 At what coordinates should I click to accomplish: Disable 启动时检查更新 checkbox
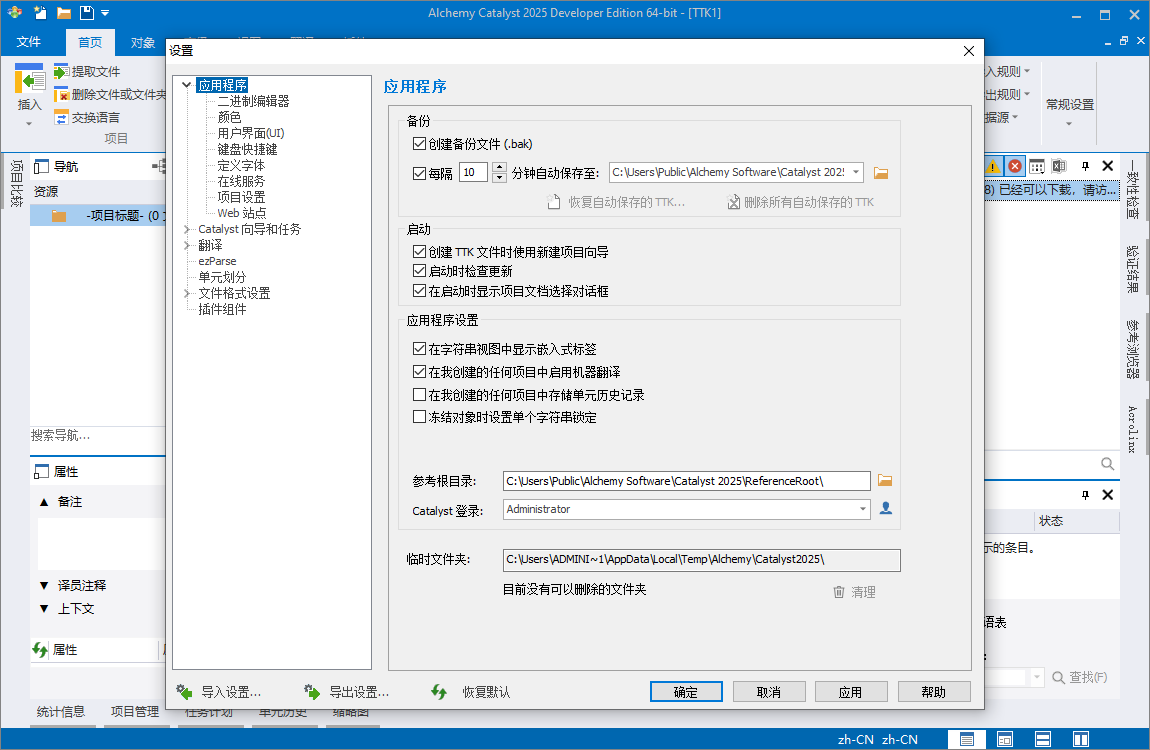pos(420,271)
